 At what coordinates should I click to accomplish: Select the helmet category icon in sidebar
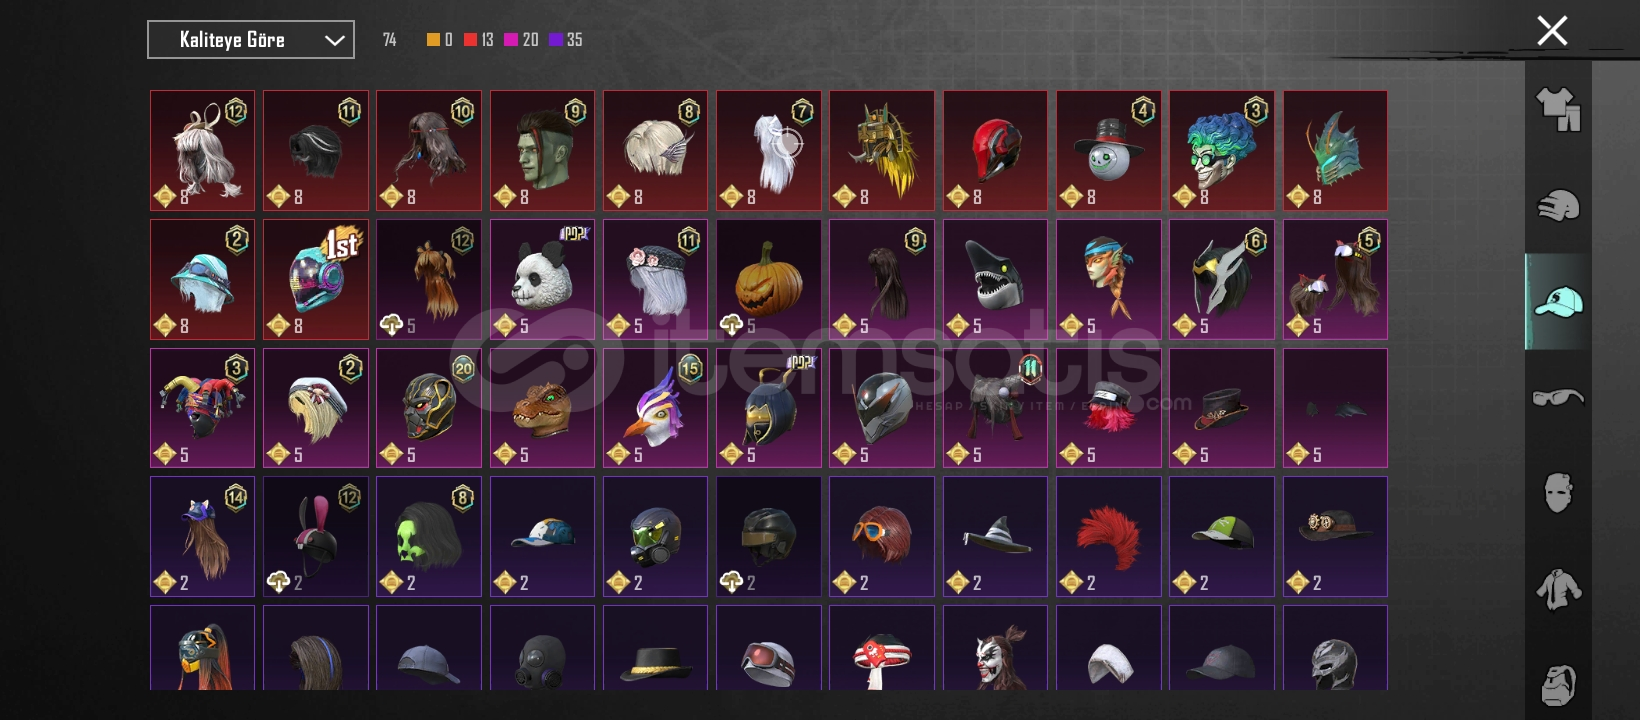point(1558,205)
